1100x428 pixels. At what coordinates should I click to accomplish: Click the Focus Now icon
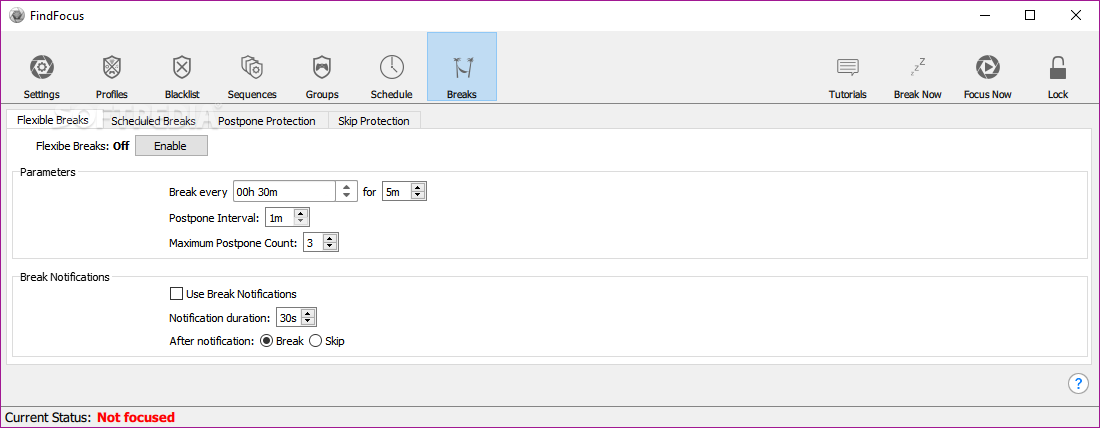(988, 76)
